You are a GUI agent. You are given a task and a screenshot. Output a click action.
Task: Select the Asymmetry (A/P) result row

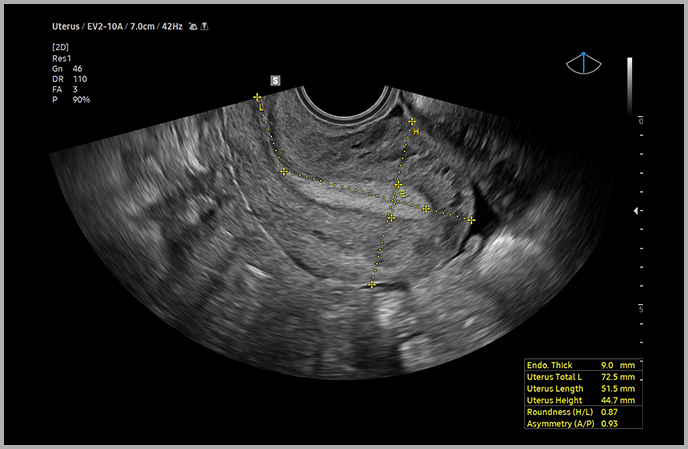click(x=581, y=424)
